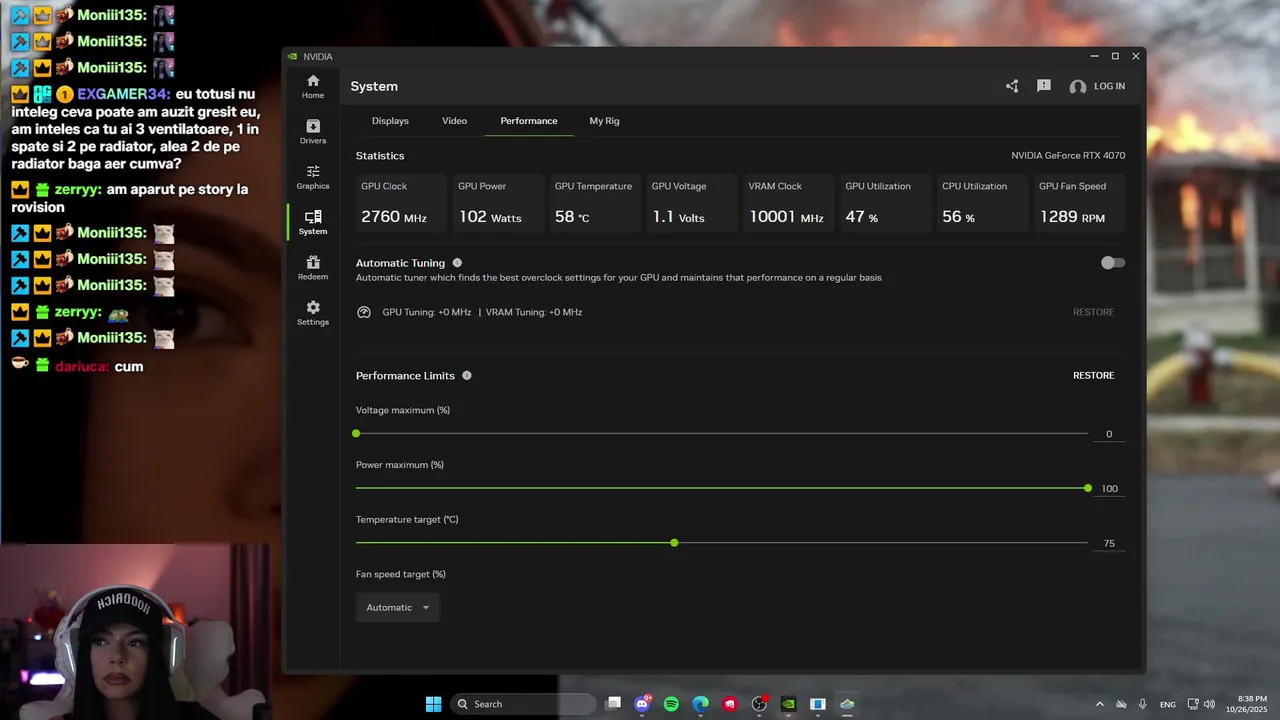Show info tooltip for Performance Limits
1280x720 pixels.
point(467,376)
